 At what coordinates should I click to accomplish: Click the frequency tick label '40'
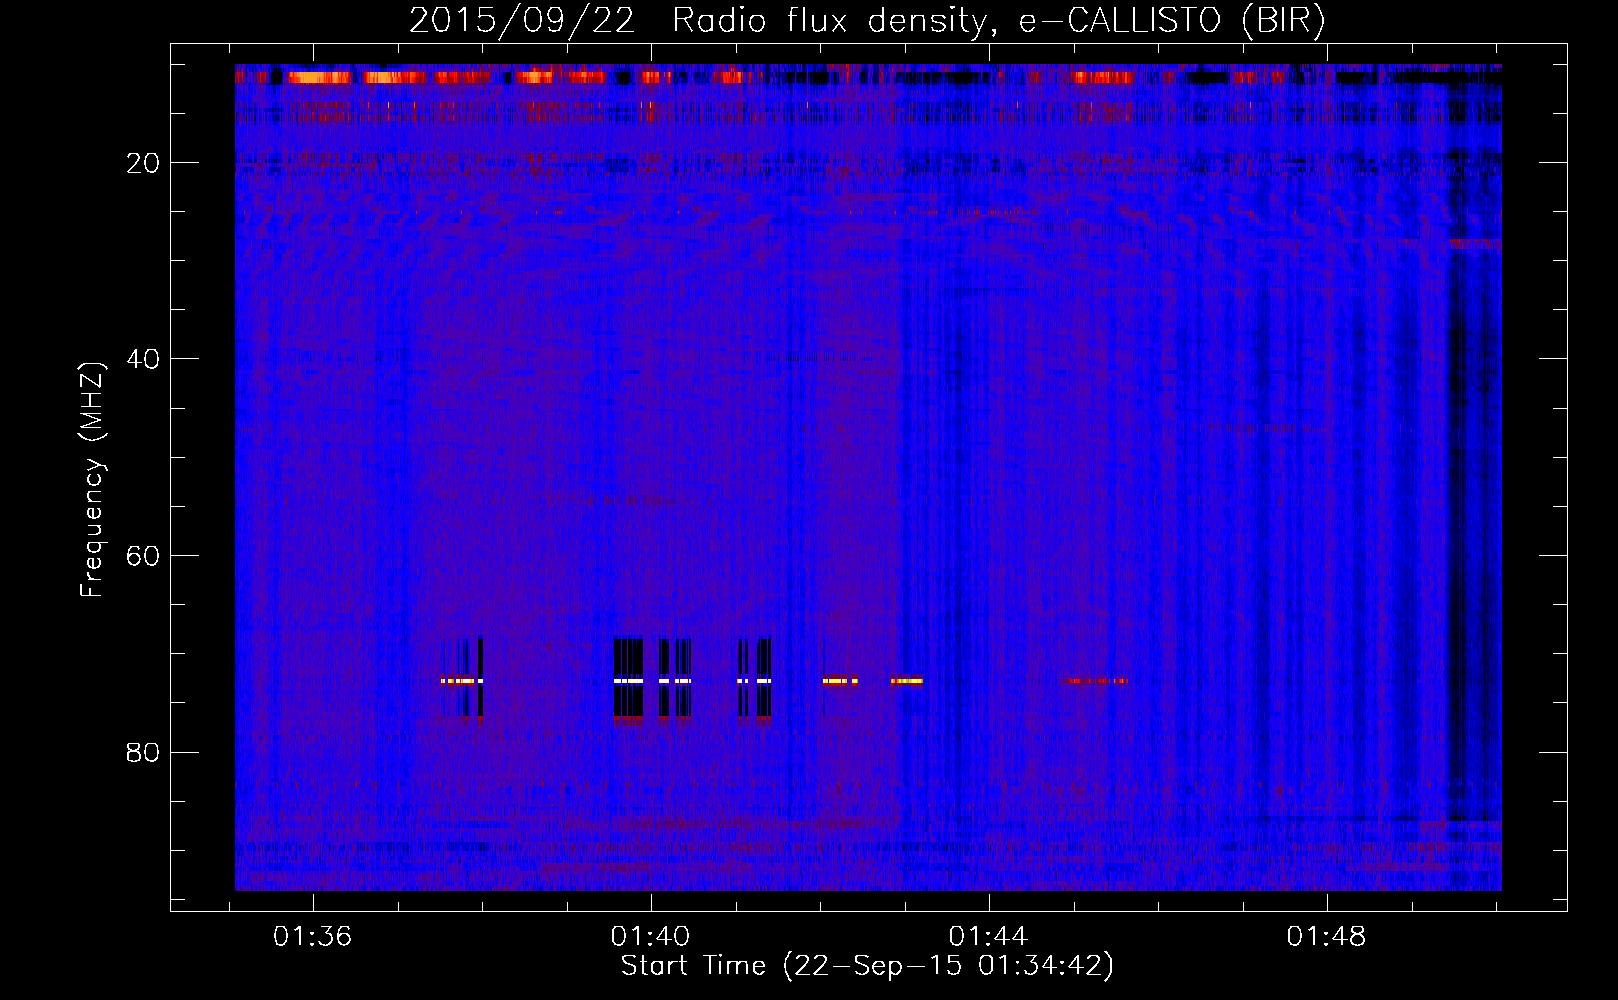point(144,359)
